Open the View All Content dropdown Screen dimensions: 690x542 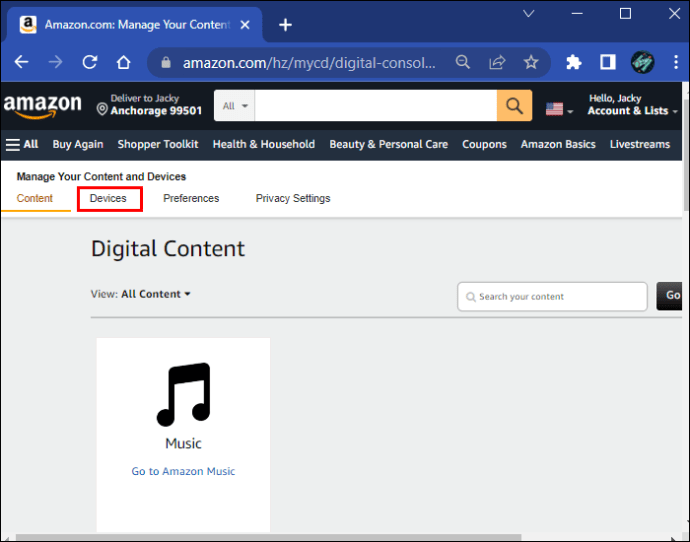[x=155, y=294]
